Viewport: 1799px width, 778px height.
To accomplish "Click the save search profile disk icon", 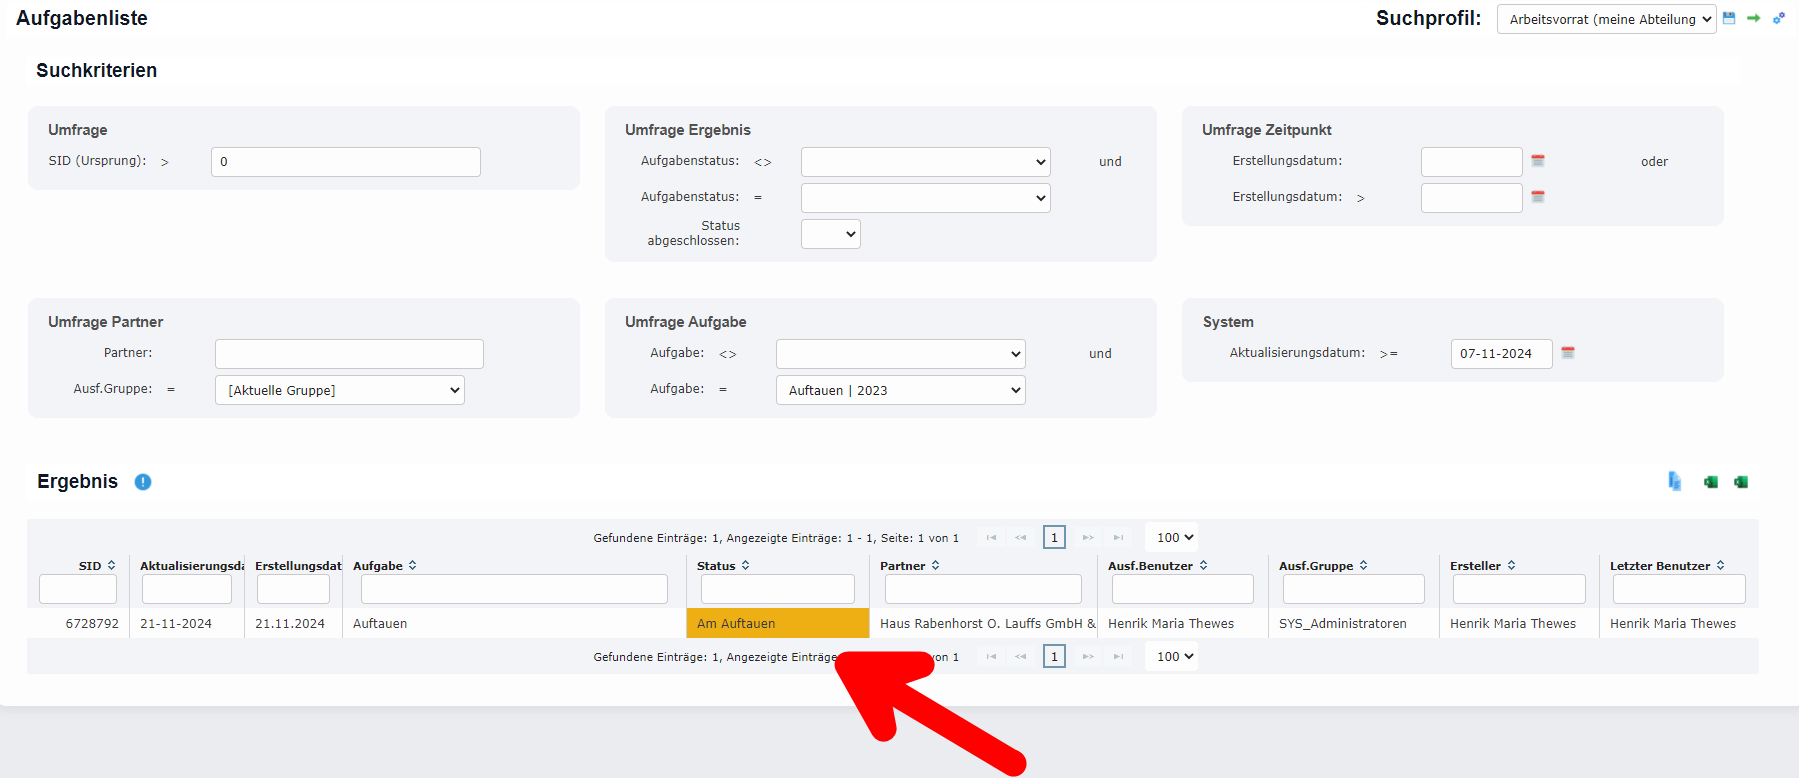I will [x=1729, y=18].
